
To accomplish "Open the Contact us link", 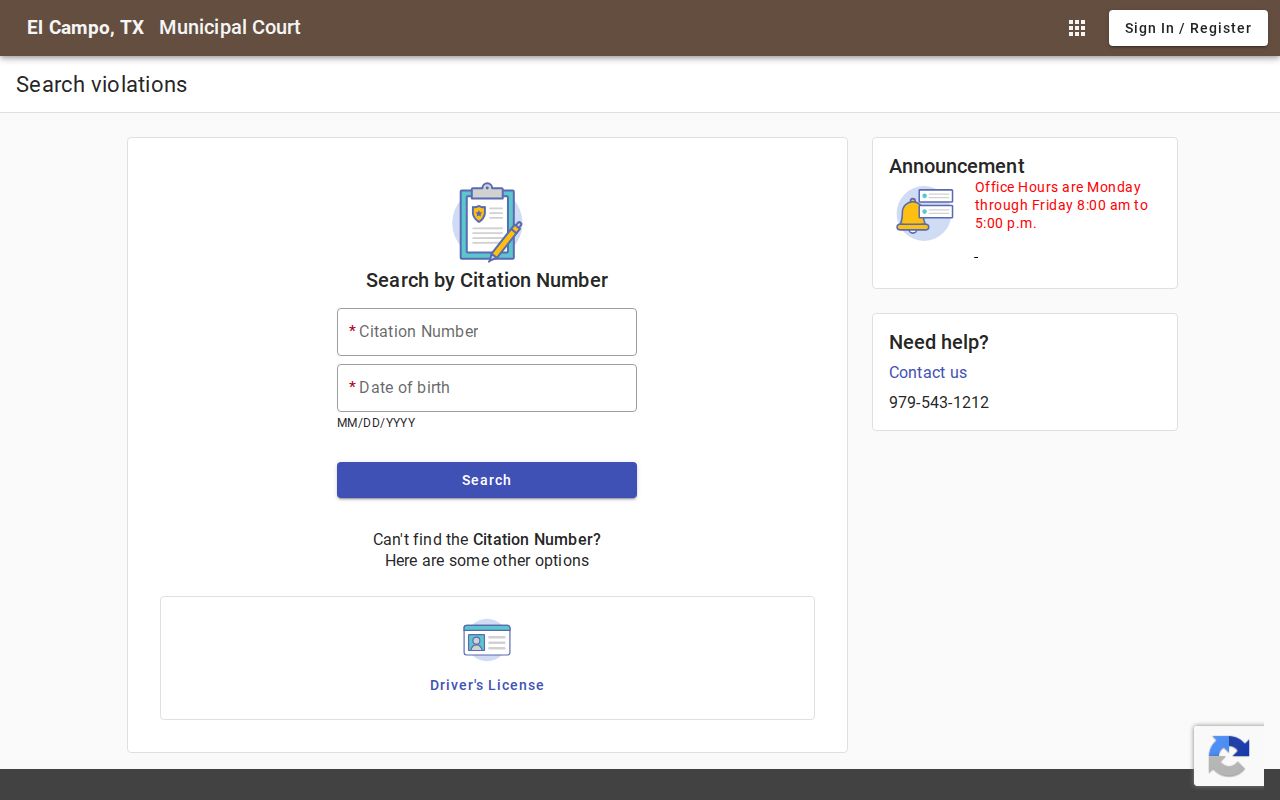I will point(928,372).
